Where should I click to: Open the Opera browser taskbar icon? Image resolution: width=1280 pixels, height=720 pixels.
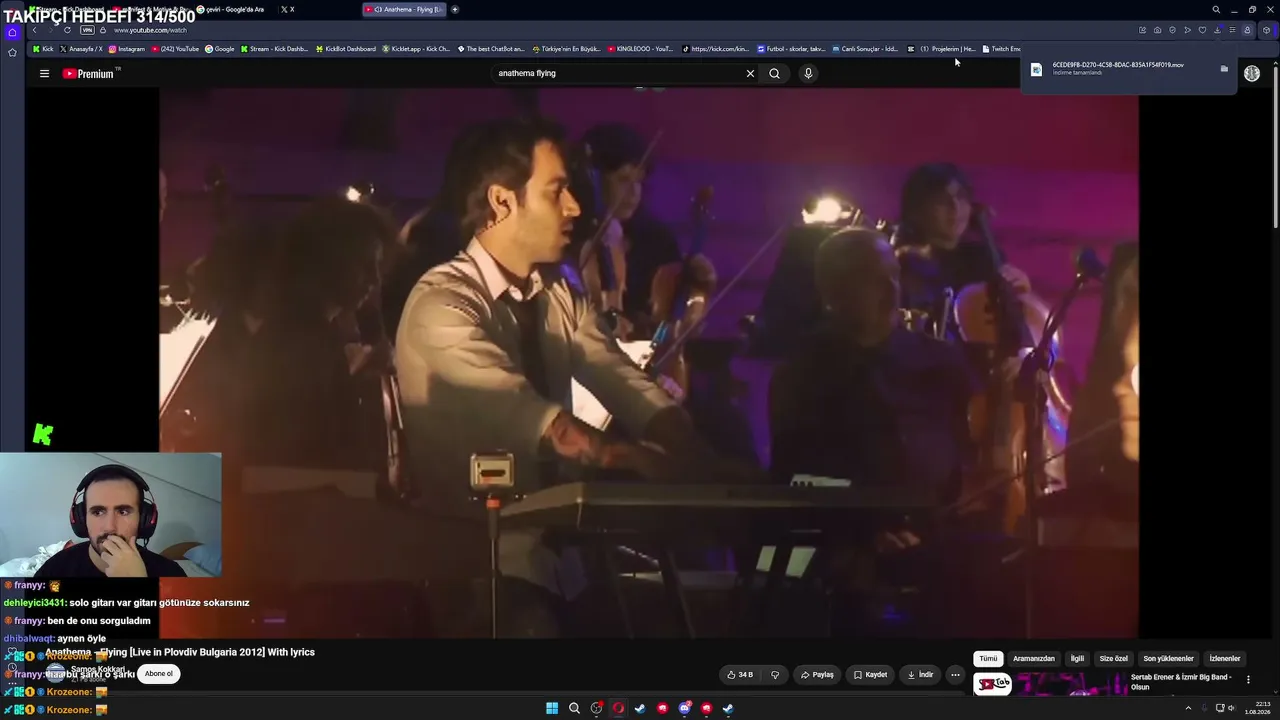click(618, 708)
